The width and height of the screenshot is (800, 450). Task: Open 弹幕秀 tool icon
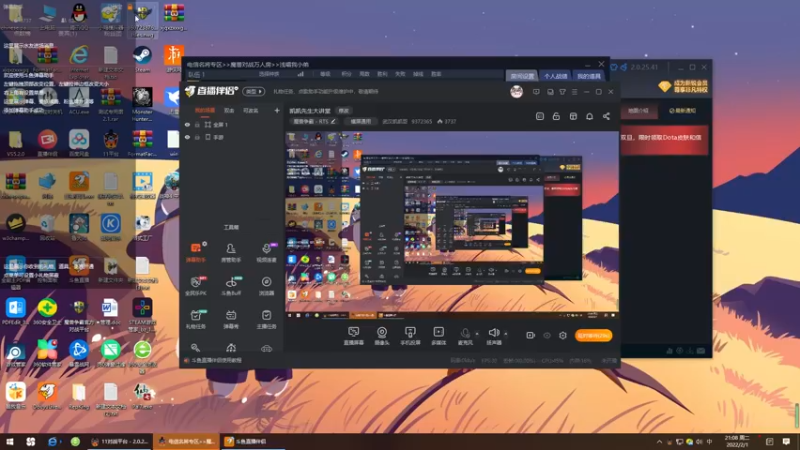[x=231, y=319]
